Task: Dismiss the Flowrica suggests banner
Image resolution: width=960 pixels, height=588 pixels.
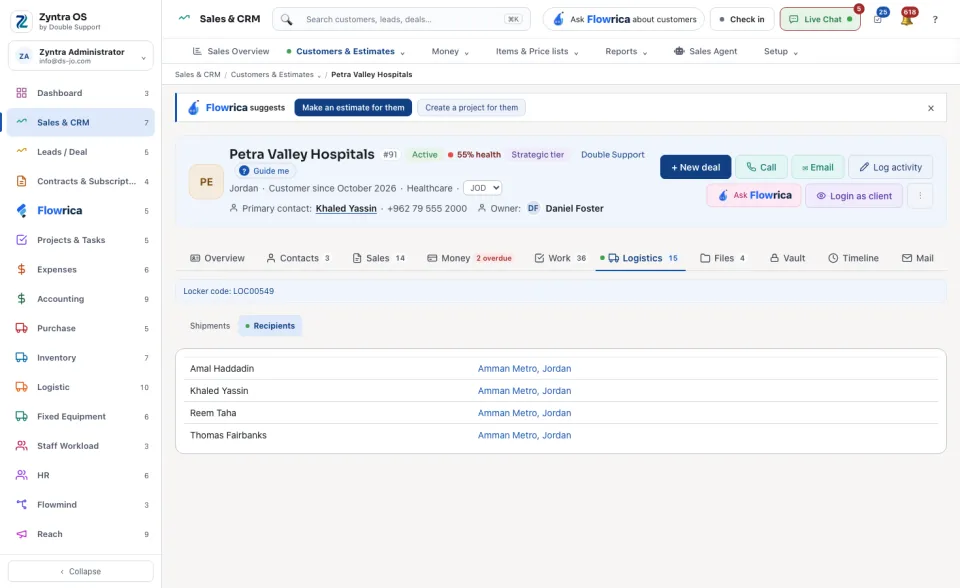Action: 931,108
